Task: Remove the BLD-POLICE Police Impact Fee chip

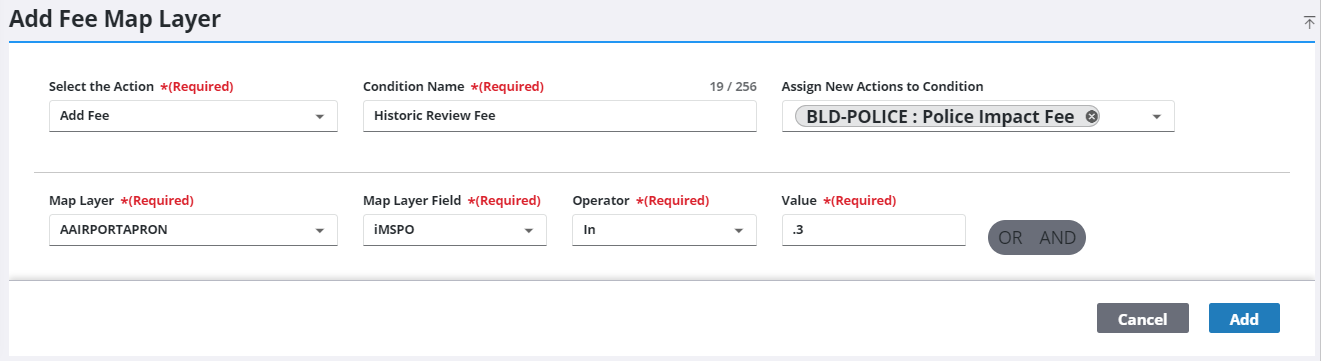Action: tap(1091, 117)
